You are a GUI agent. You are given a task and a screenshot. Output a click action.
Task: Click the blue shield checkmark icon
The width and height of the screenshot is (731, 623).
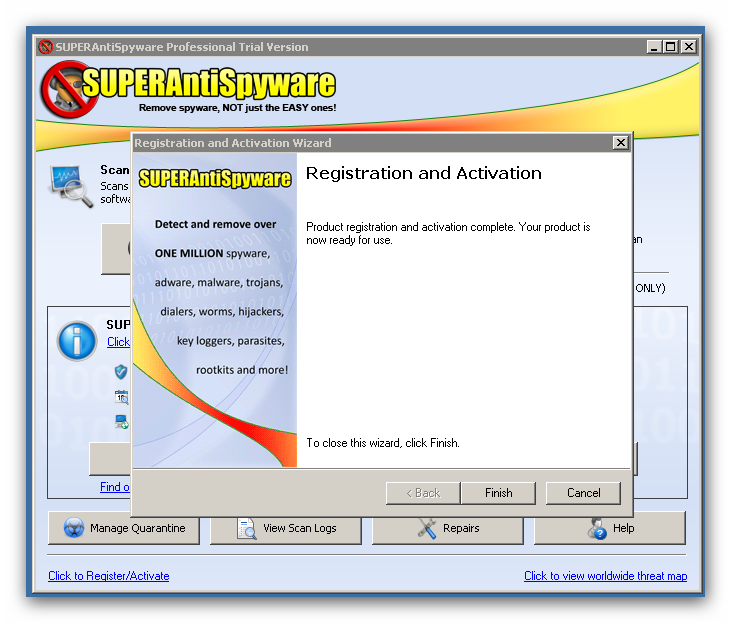121,372
